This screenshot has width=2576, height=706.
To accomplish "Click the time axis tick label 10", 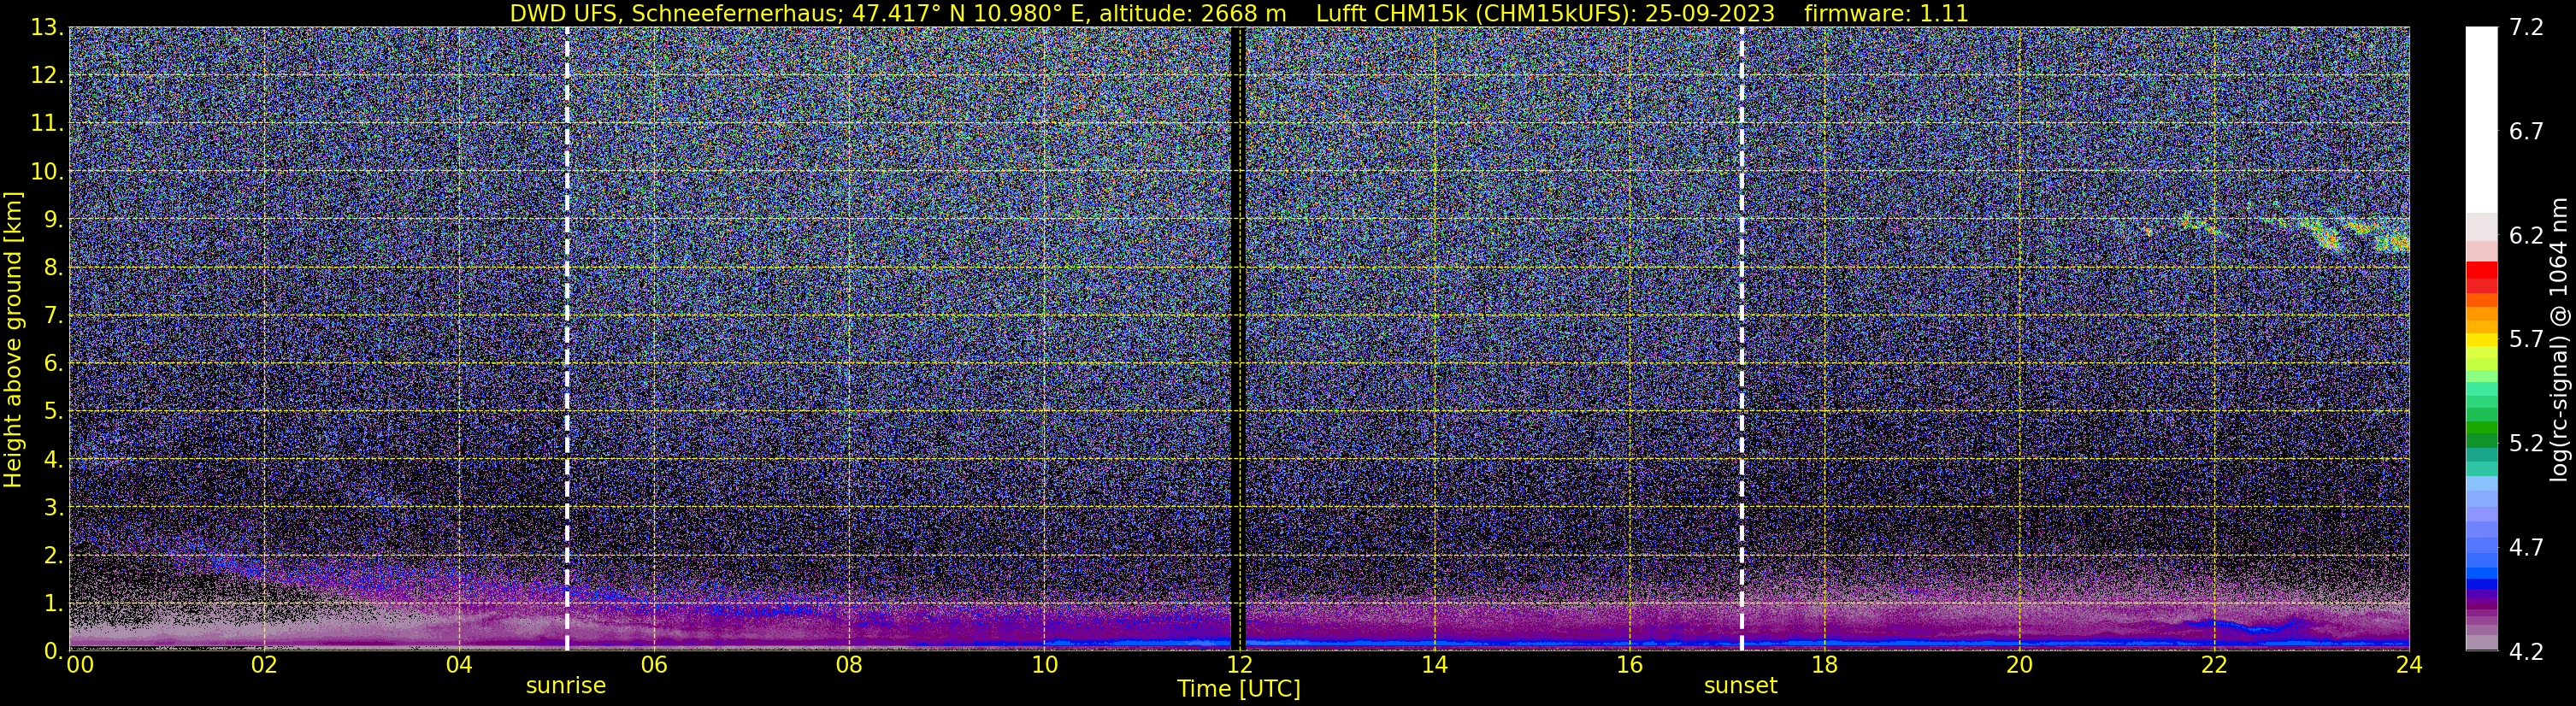I will [1044, 665].
